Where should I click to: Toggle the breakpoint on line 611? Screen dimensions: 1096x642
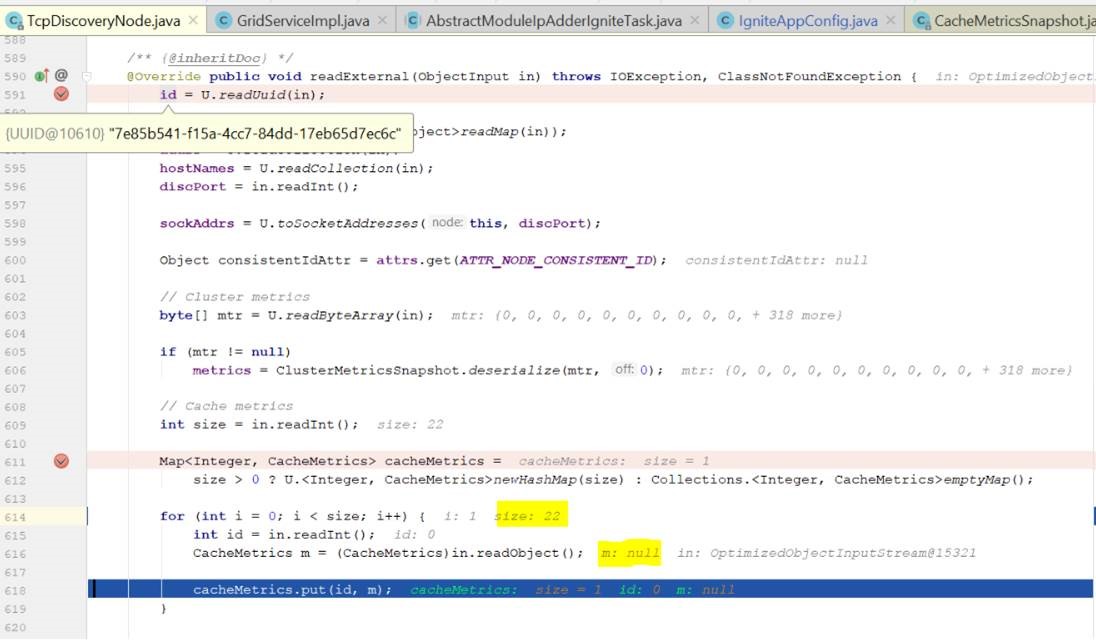(x=62, y=461)
